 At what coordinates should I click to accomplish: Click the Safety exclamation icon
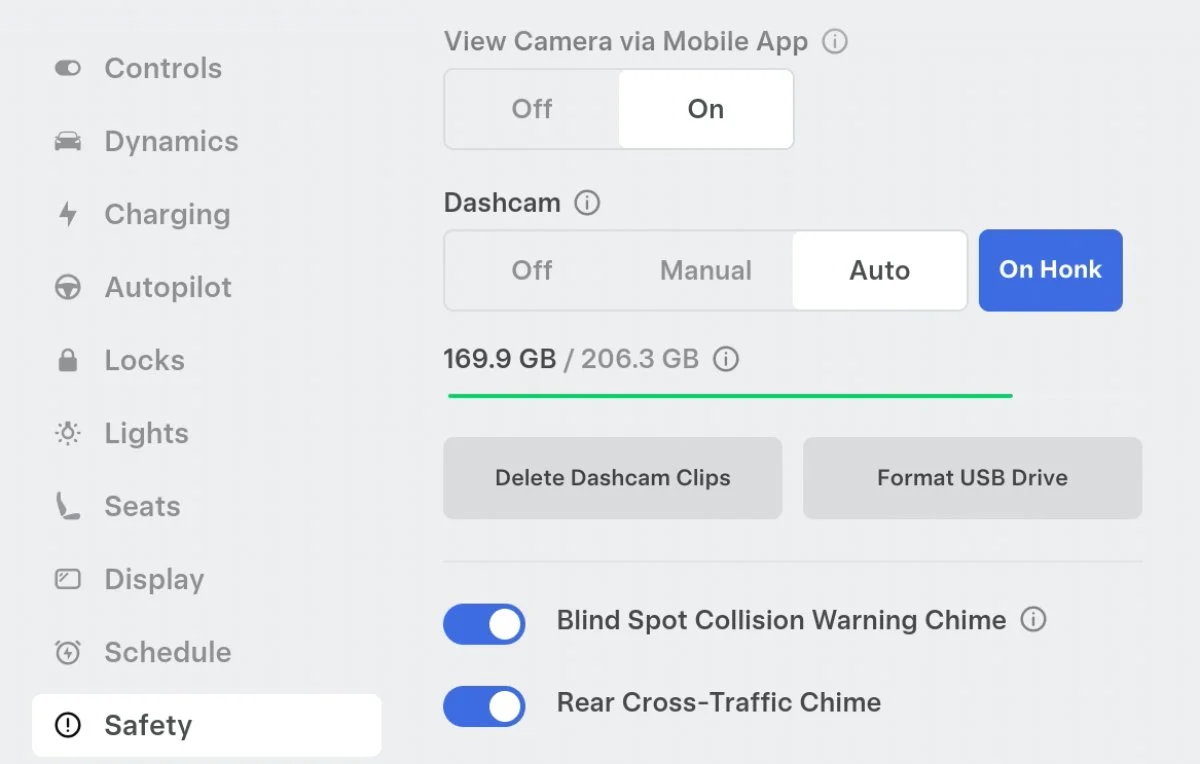coord(66,725)
